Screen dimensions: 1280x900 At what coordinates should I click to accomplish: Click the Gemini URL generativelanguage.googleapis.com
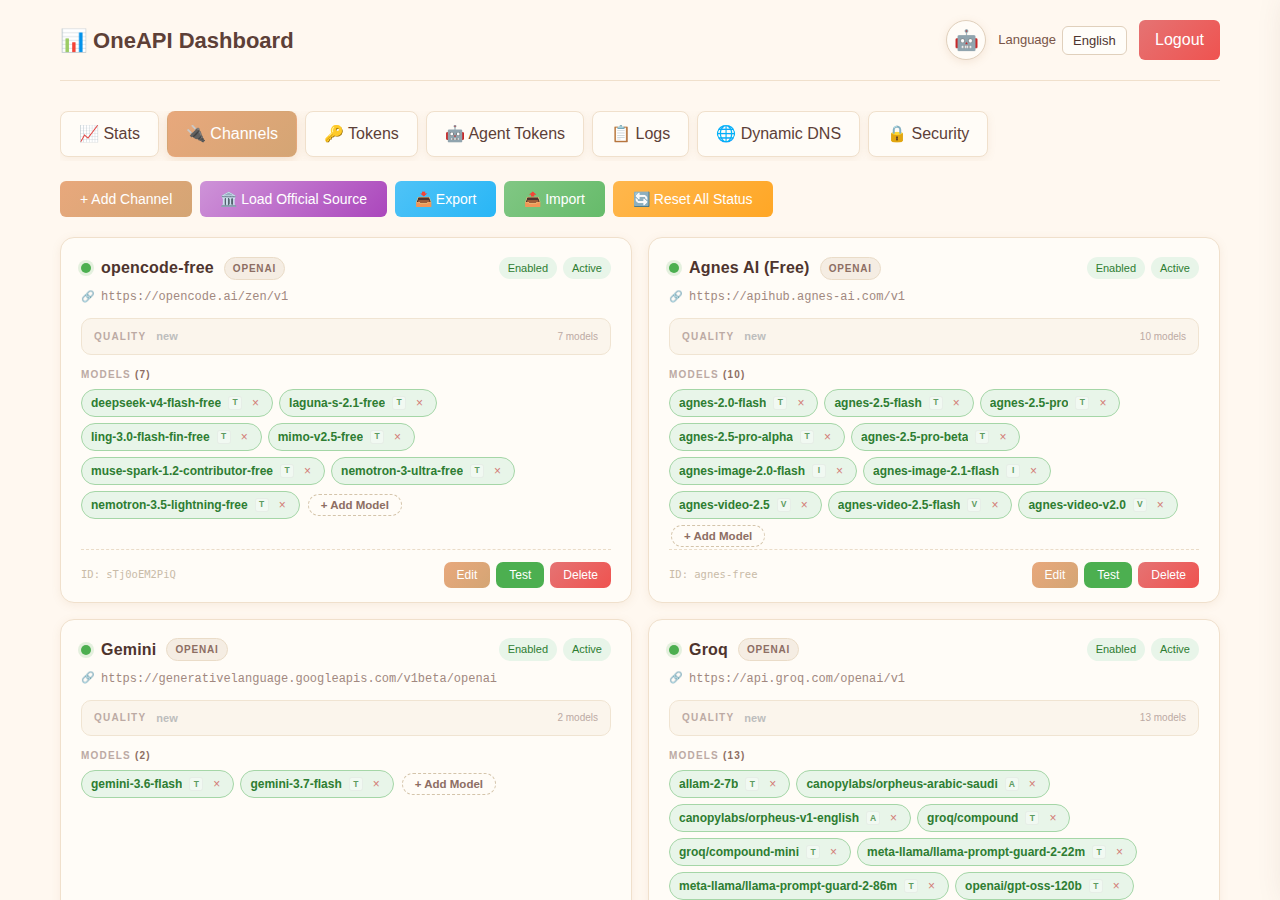tap(299, 678)
